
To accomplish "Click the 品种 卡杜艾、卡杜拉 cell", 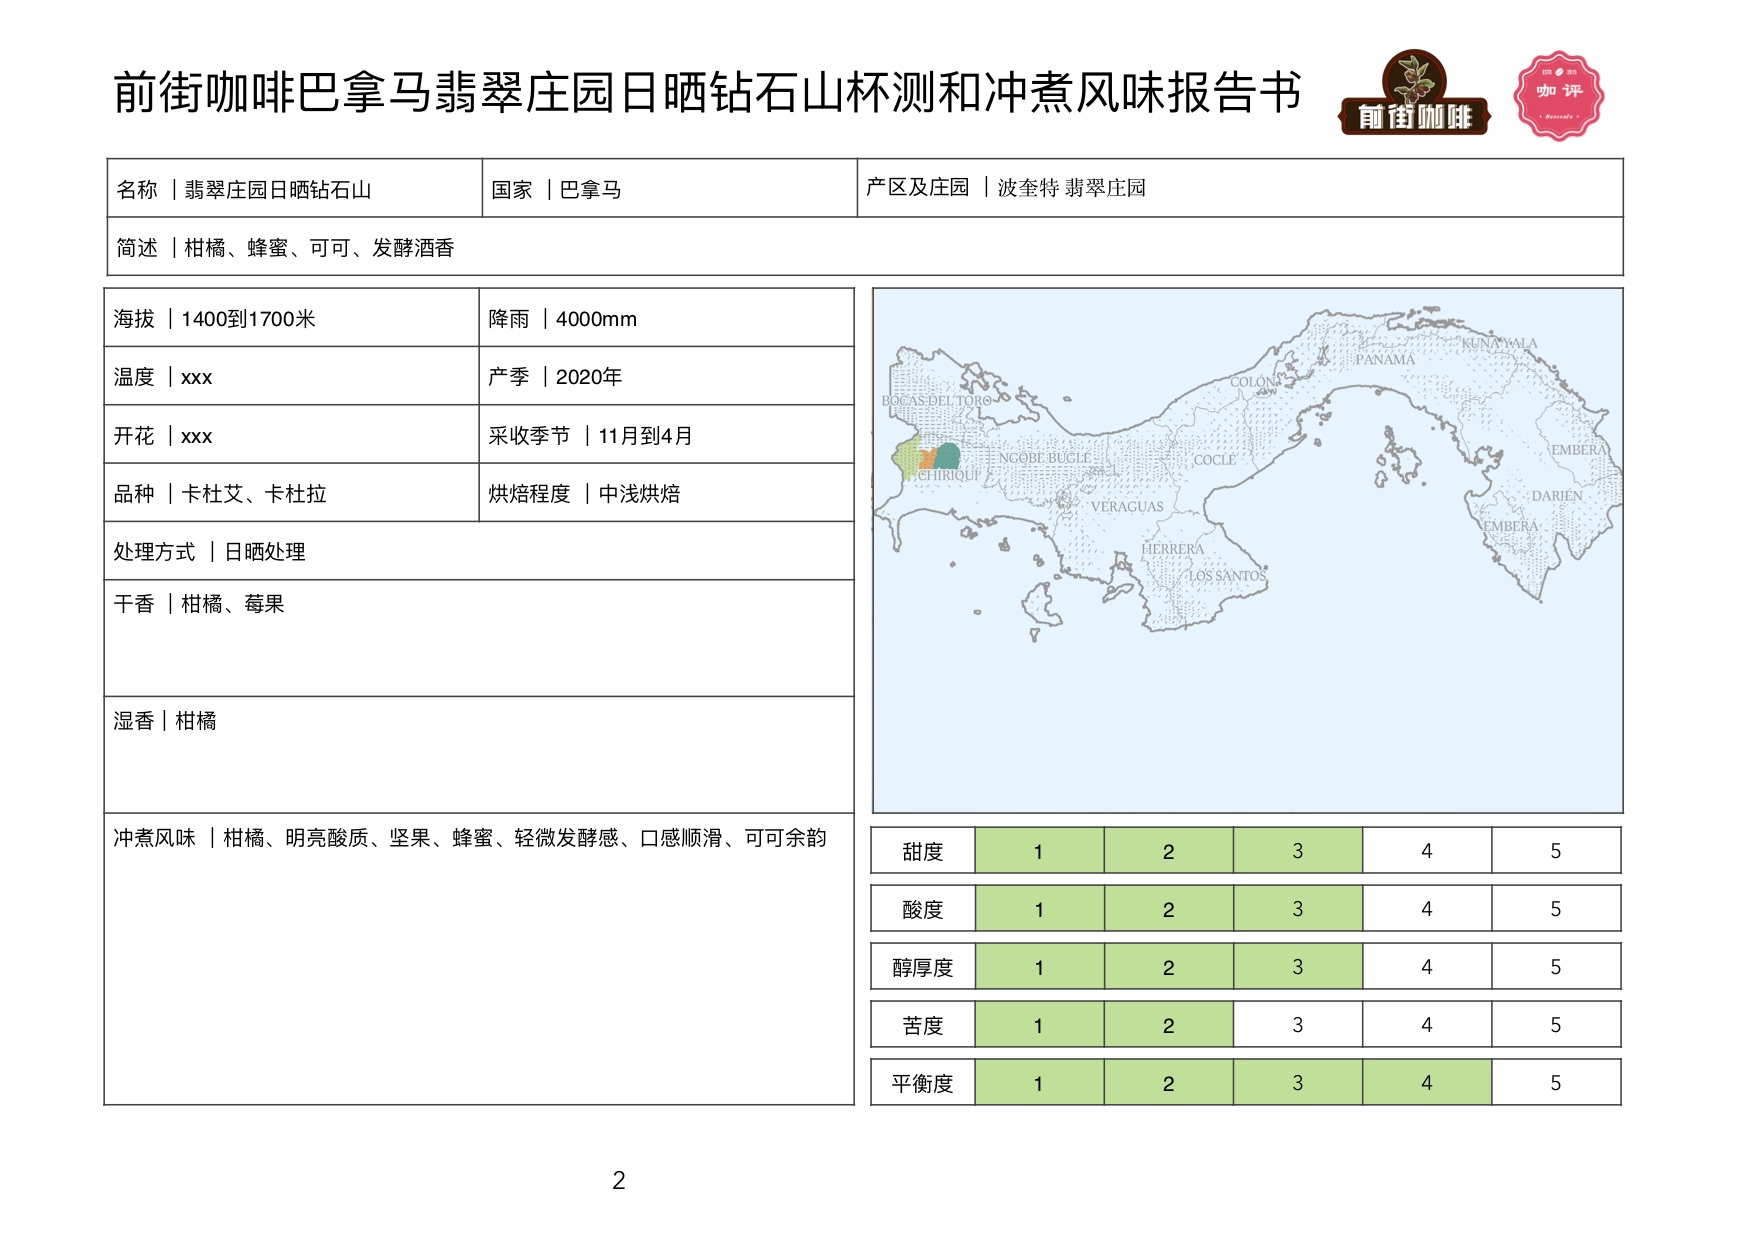I will pos(292,493).
